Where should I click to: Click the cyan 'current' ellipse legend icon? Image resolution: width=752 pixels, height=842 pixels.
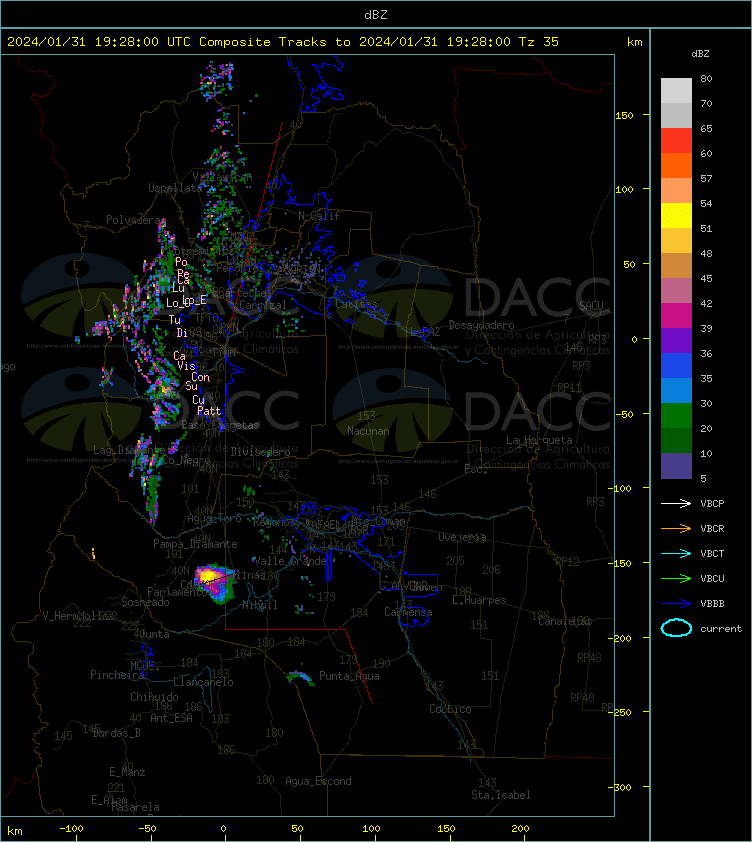pos(676,628)
